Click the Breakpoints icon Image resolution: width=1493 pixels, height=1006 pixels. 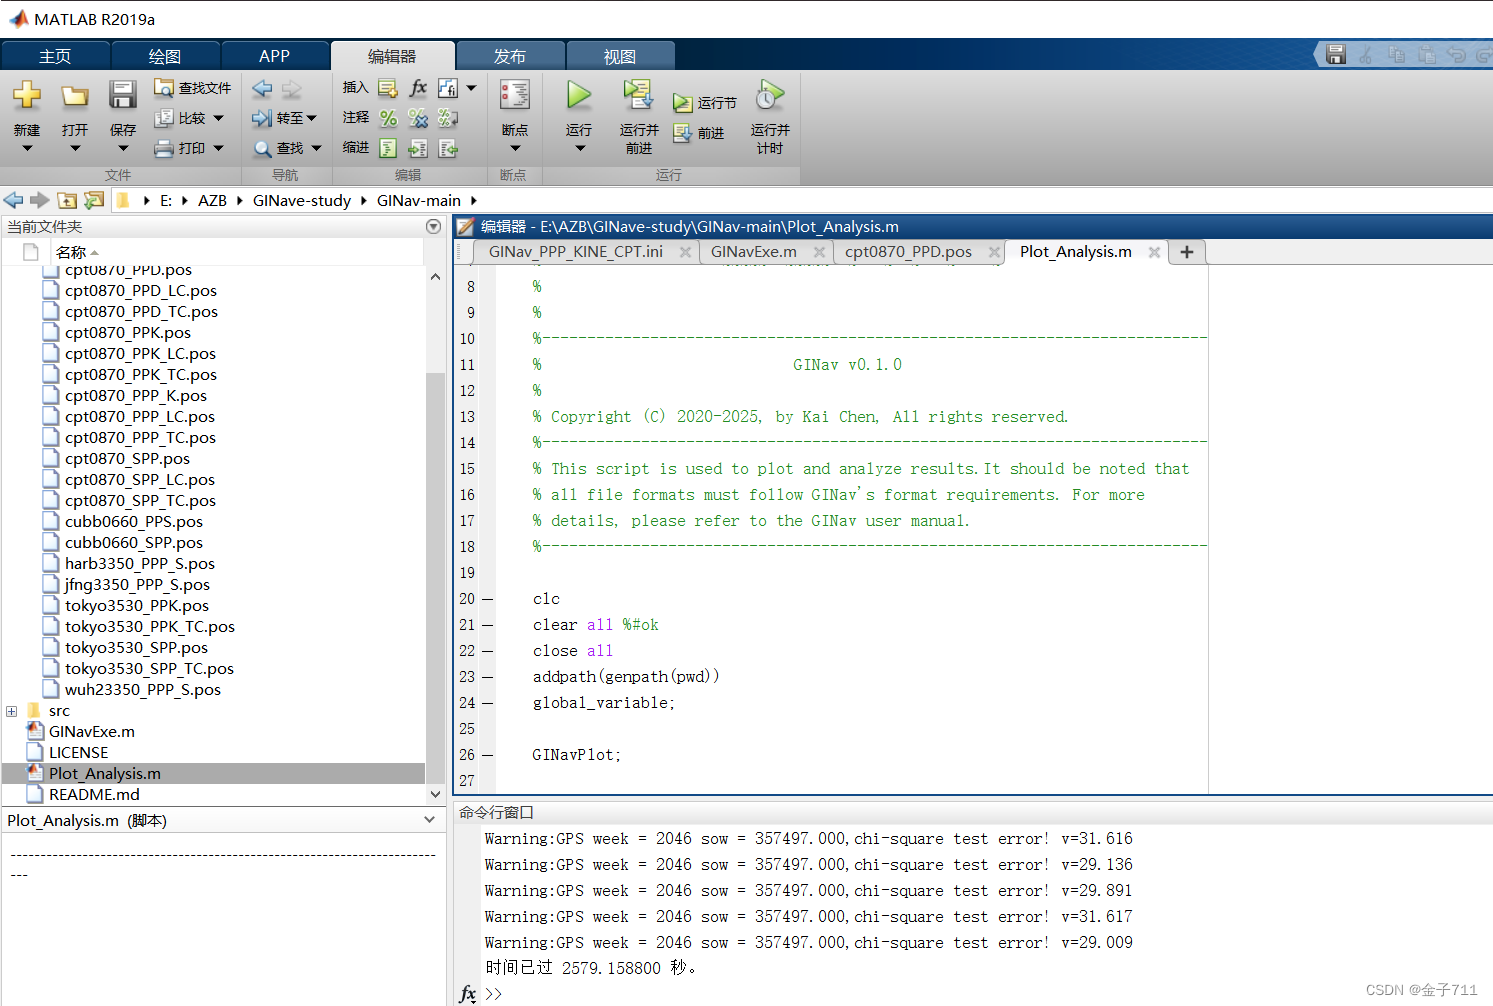(515, 96)
